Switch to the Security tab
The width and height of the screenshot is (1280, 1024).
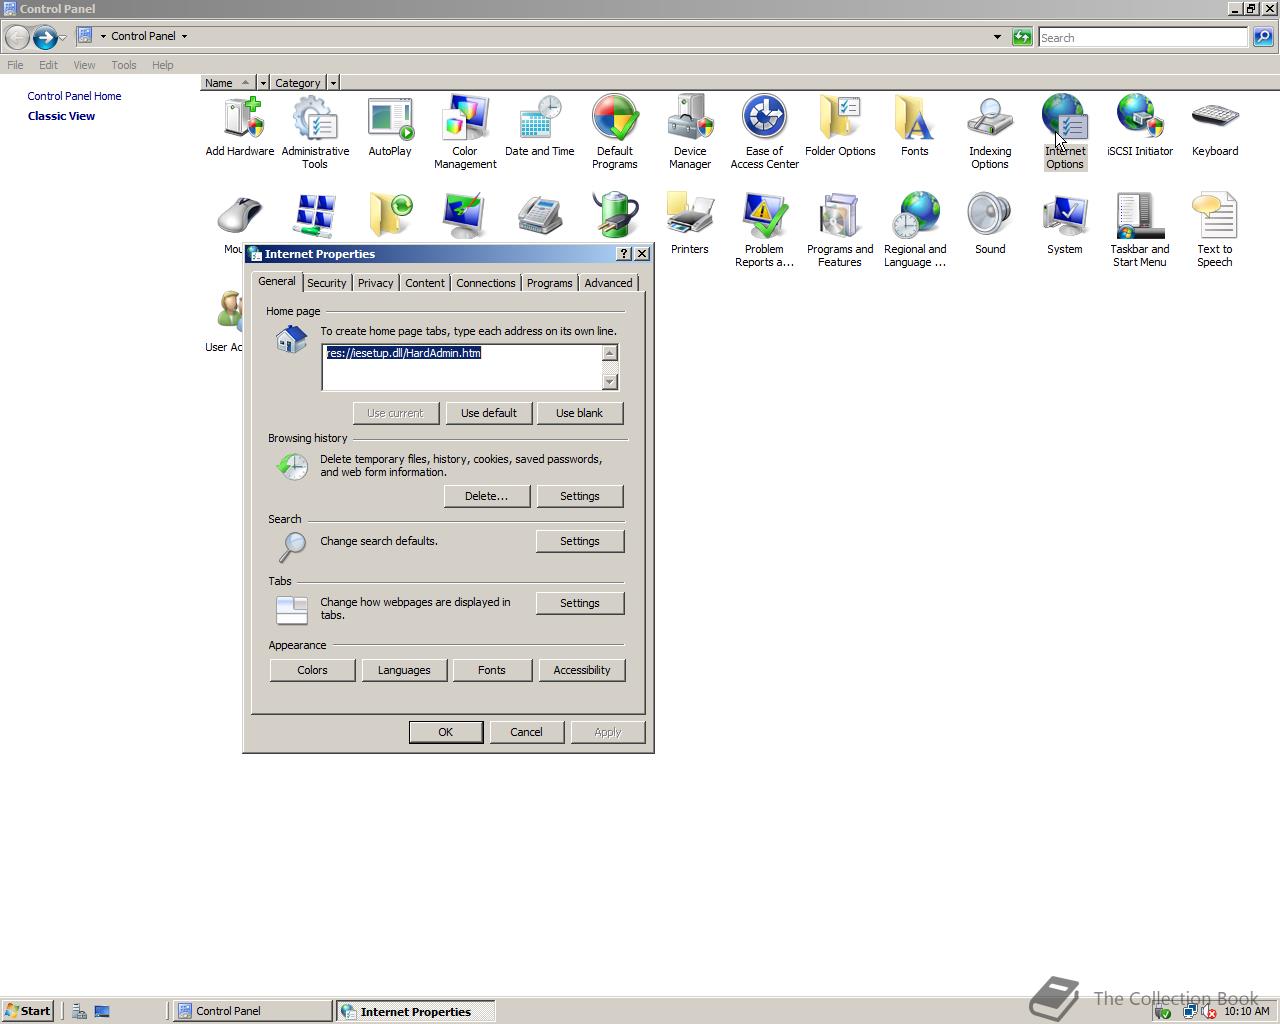click(x=327, y=283)
